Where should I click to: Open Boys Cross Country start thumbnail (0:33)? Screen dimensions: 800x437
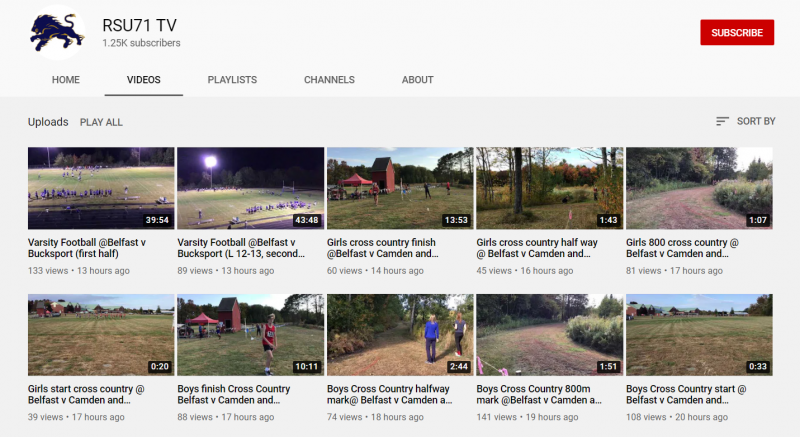(x=699, y=335)
